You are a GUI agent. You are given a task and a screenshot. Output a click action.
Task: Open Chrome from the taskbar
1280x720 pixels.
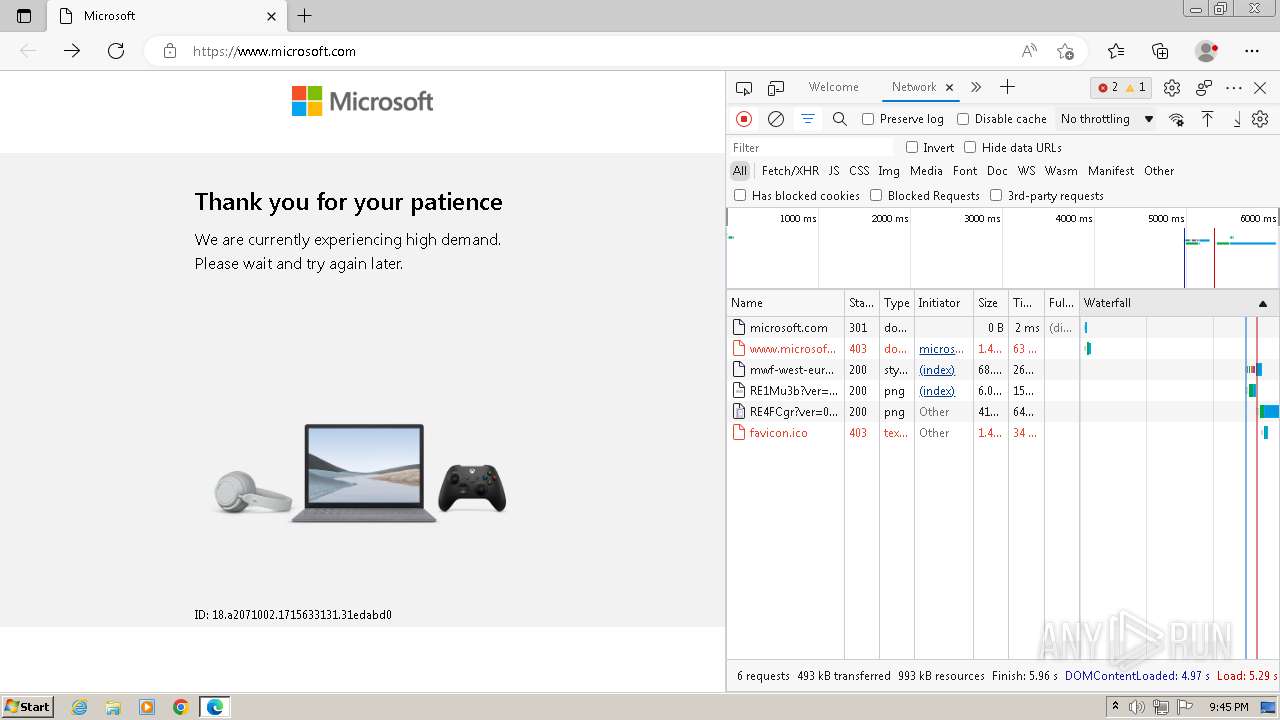click(180, 707)
